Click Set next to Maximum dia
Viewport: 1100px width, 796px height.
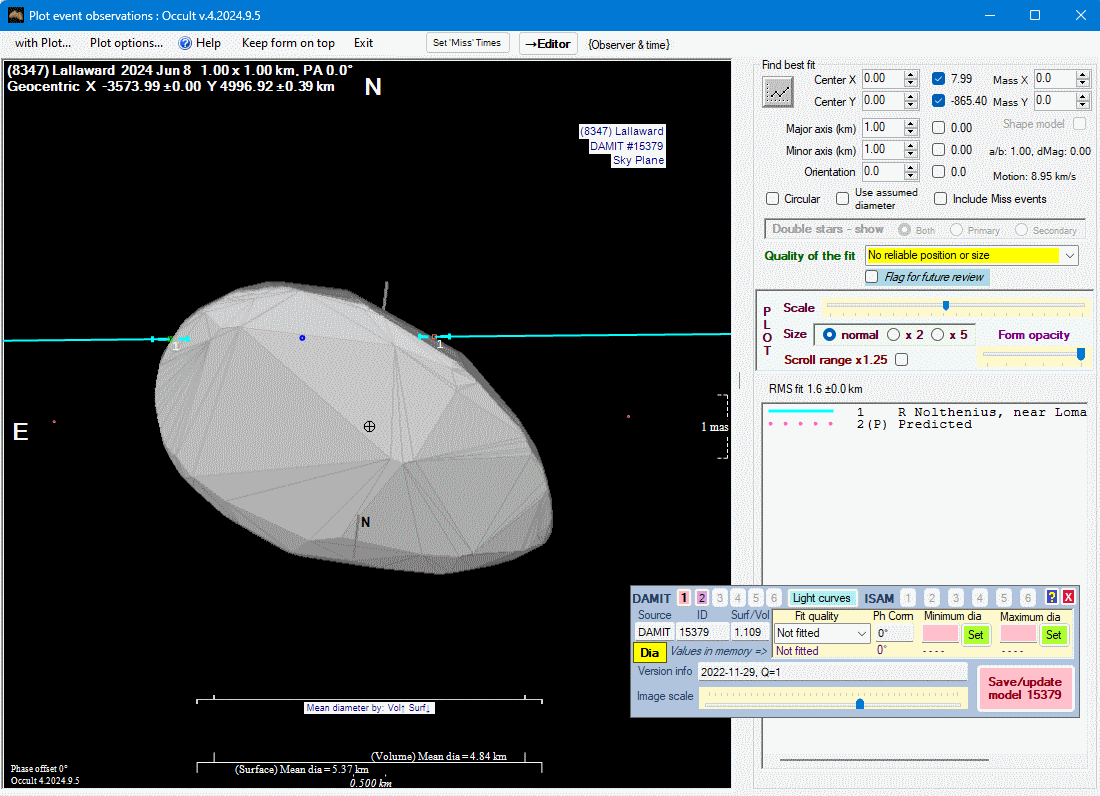click(x=1053, y=634)
